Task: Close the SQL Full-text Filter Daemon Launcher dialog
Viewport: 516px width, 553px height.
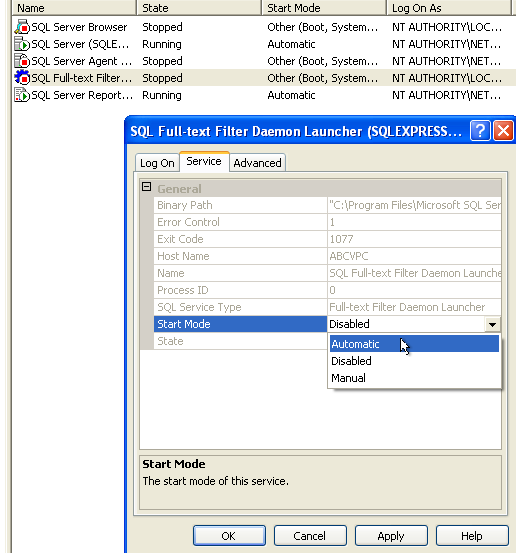Action: coord(503,131)
